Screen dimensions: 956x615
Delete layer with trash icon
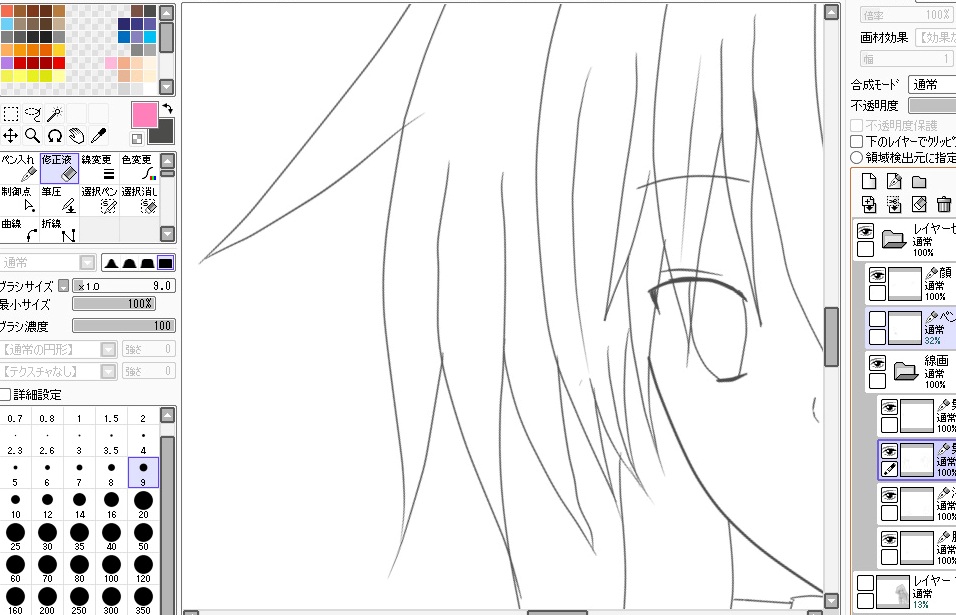(944, 204)
